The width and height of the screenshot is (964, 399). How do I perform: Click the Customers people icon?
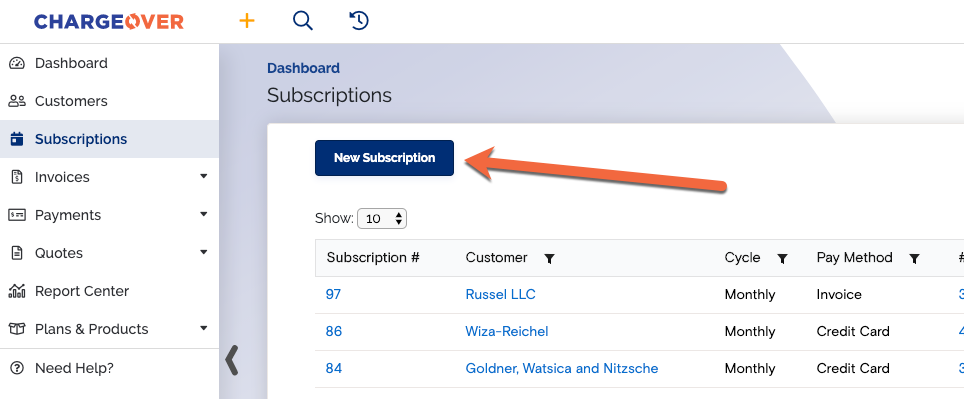click(17, 101)
